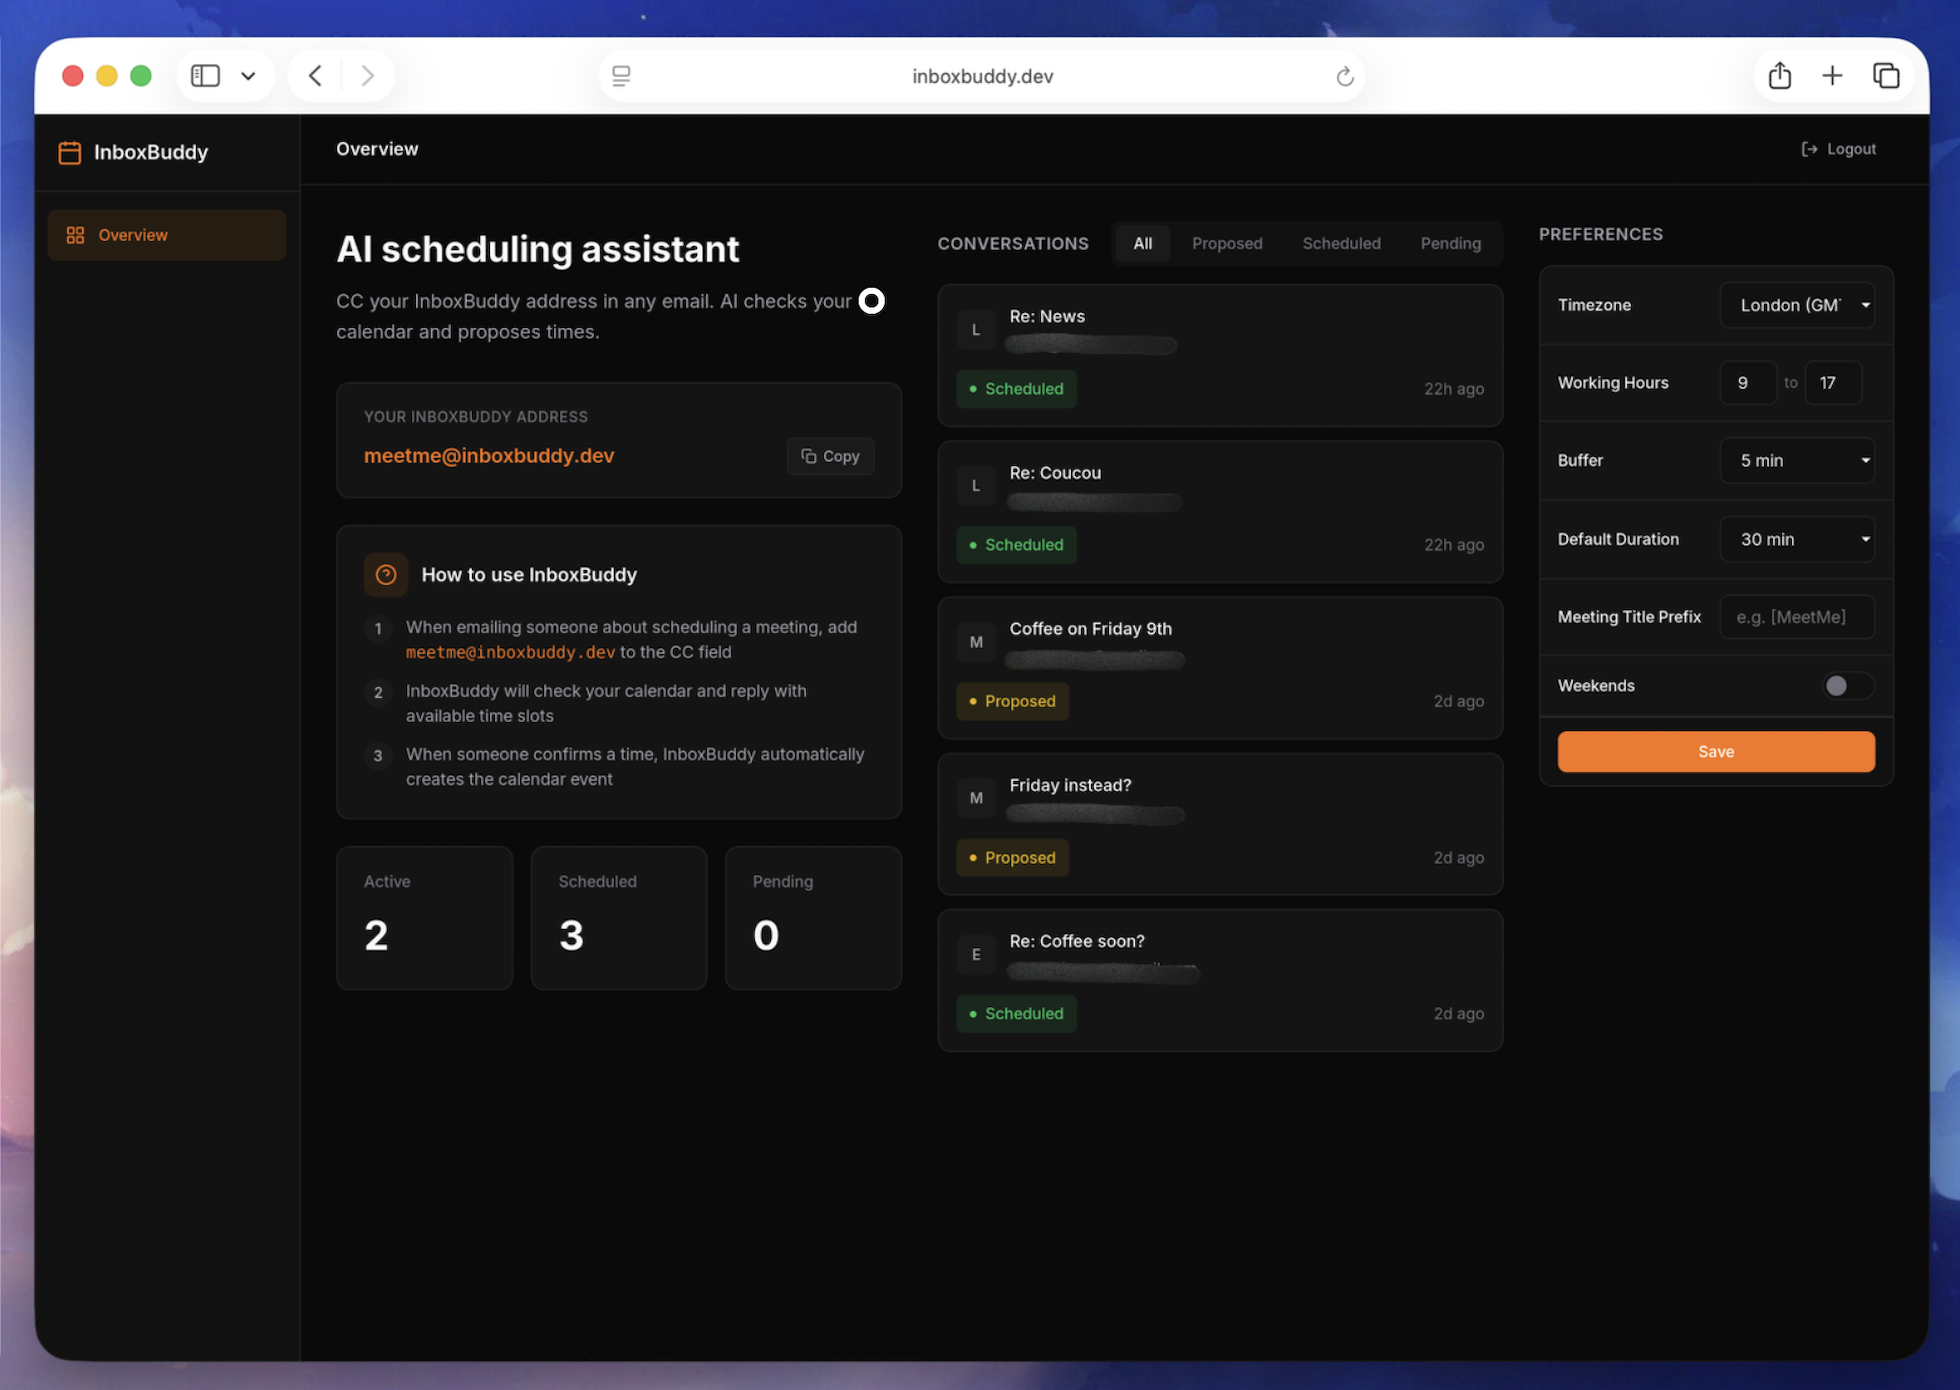Open the tab overview icon

pos(1885,76)
